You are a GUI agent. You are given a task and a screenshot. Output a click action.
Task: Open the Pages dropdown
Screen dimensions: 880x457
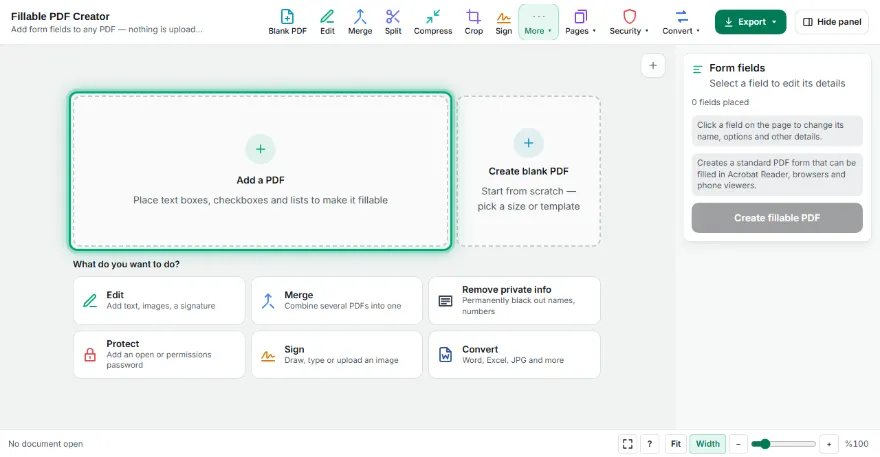[580, 22]
